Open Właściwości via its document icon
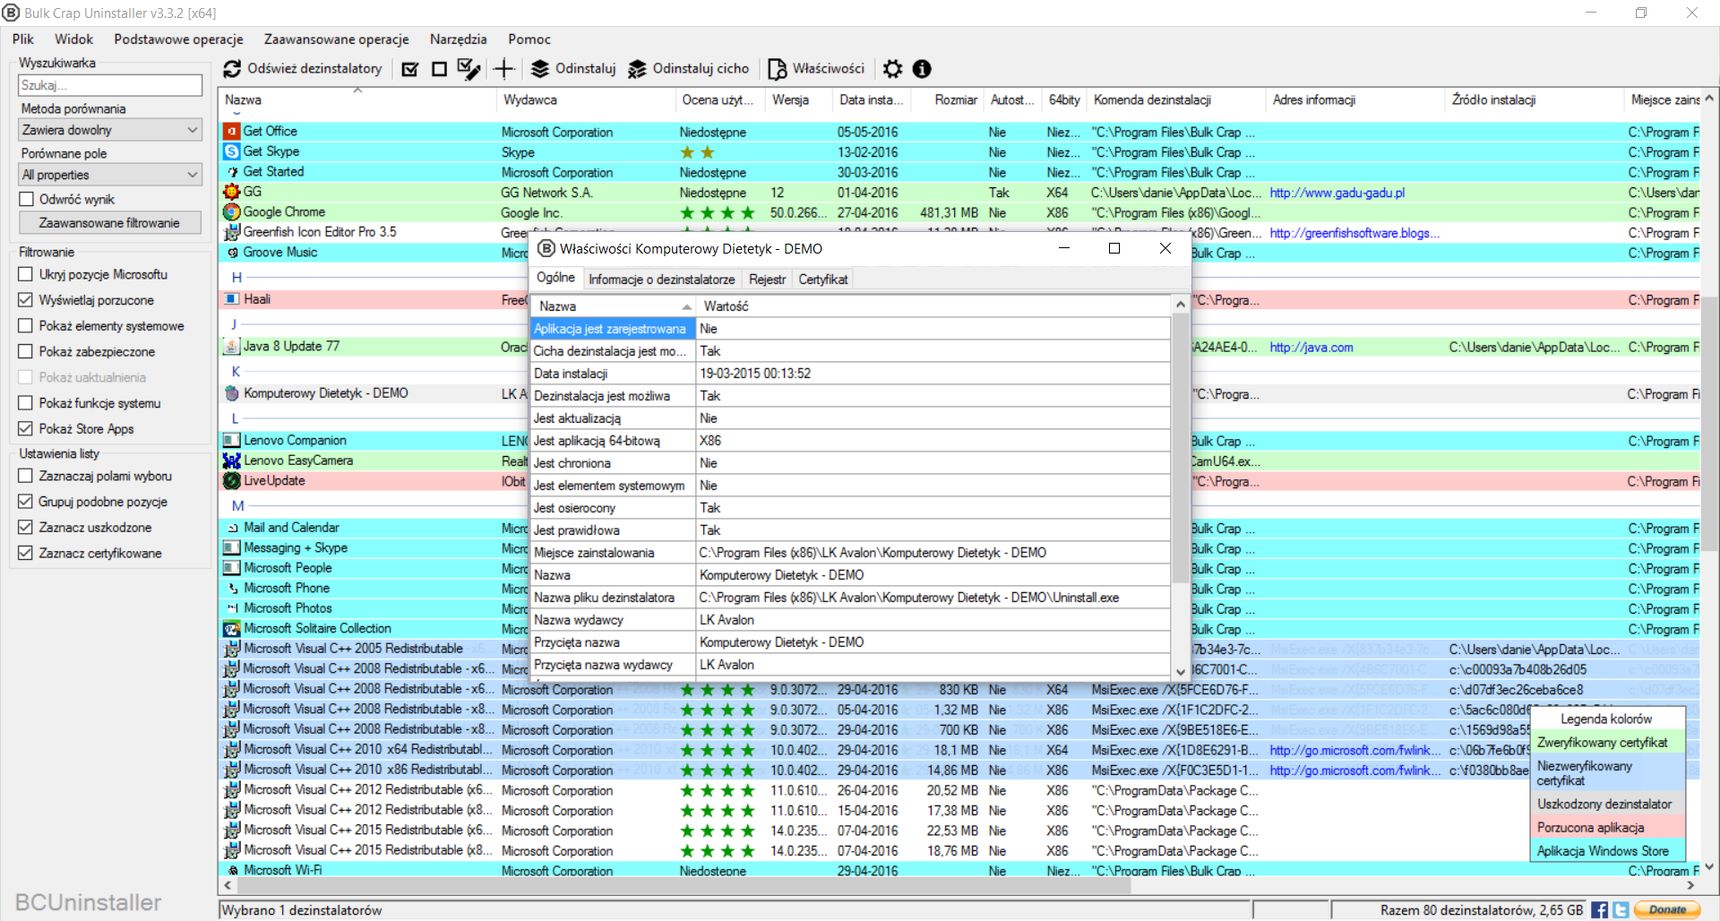 click(777, 69)
